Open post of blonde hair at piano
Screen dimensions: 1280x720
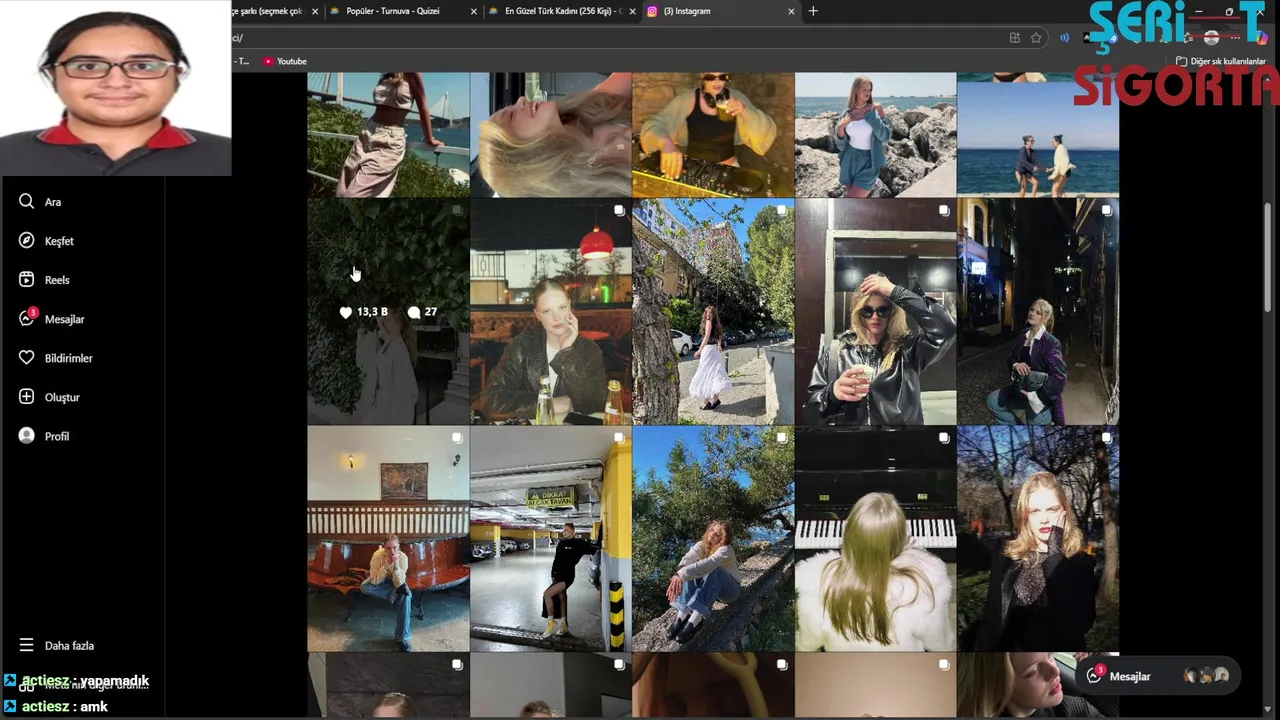(x=875, y=539)
